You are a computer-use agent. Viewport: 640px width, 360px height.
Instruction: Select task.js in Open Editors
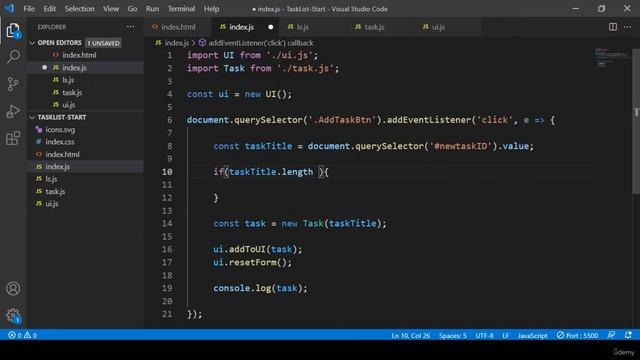86,93
